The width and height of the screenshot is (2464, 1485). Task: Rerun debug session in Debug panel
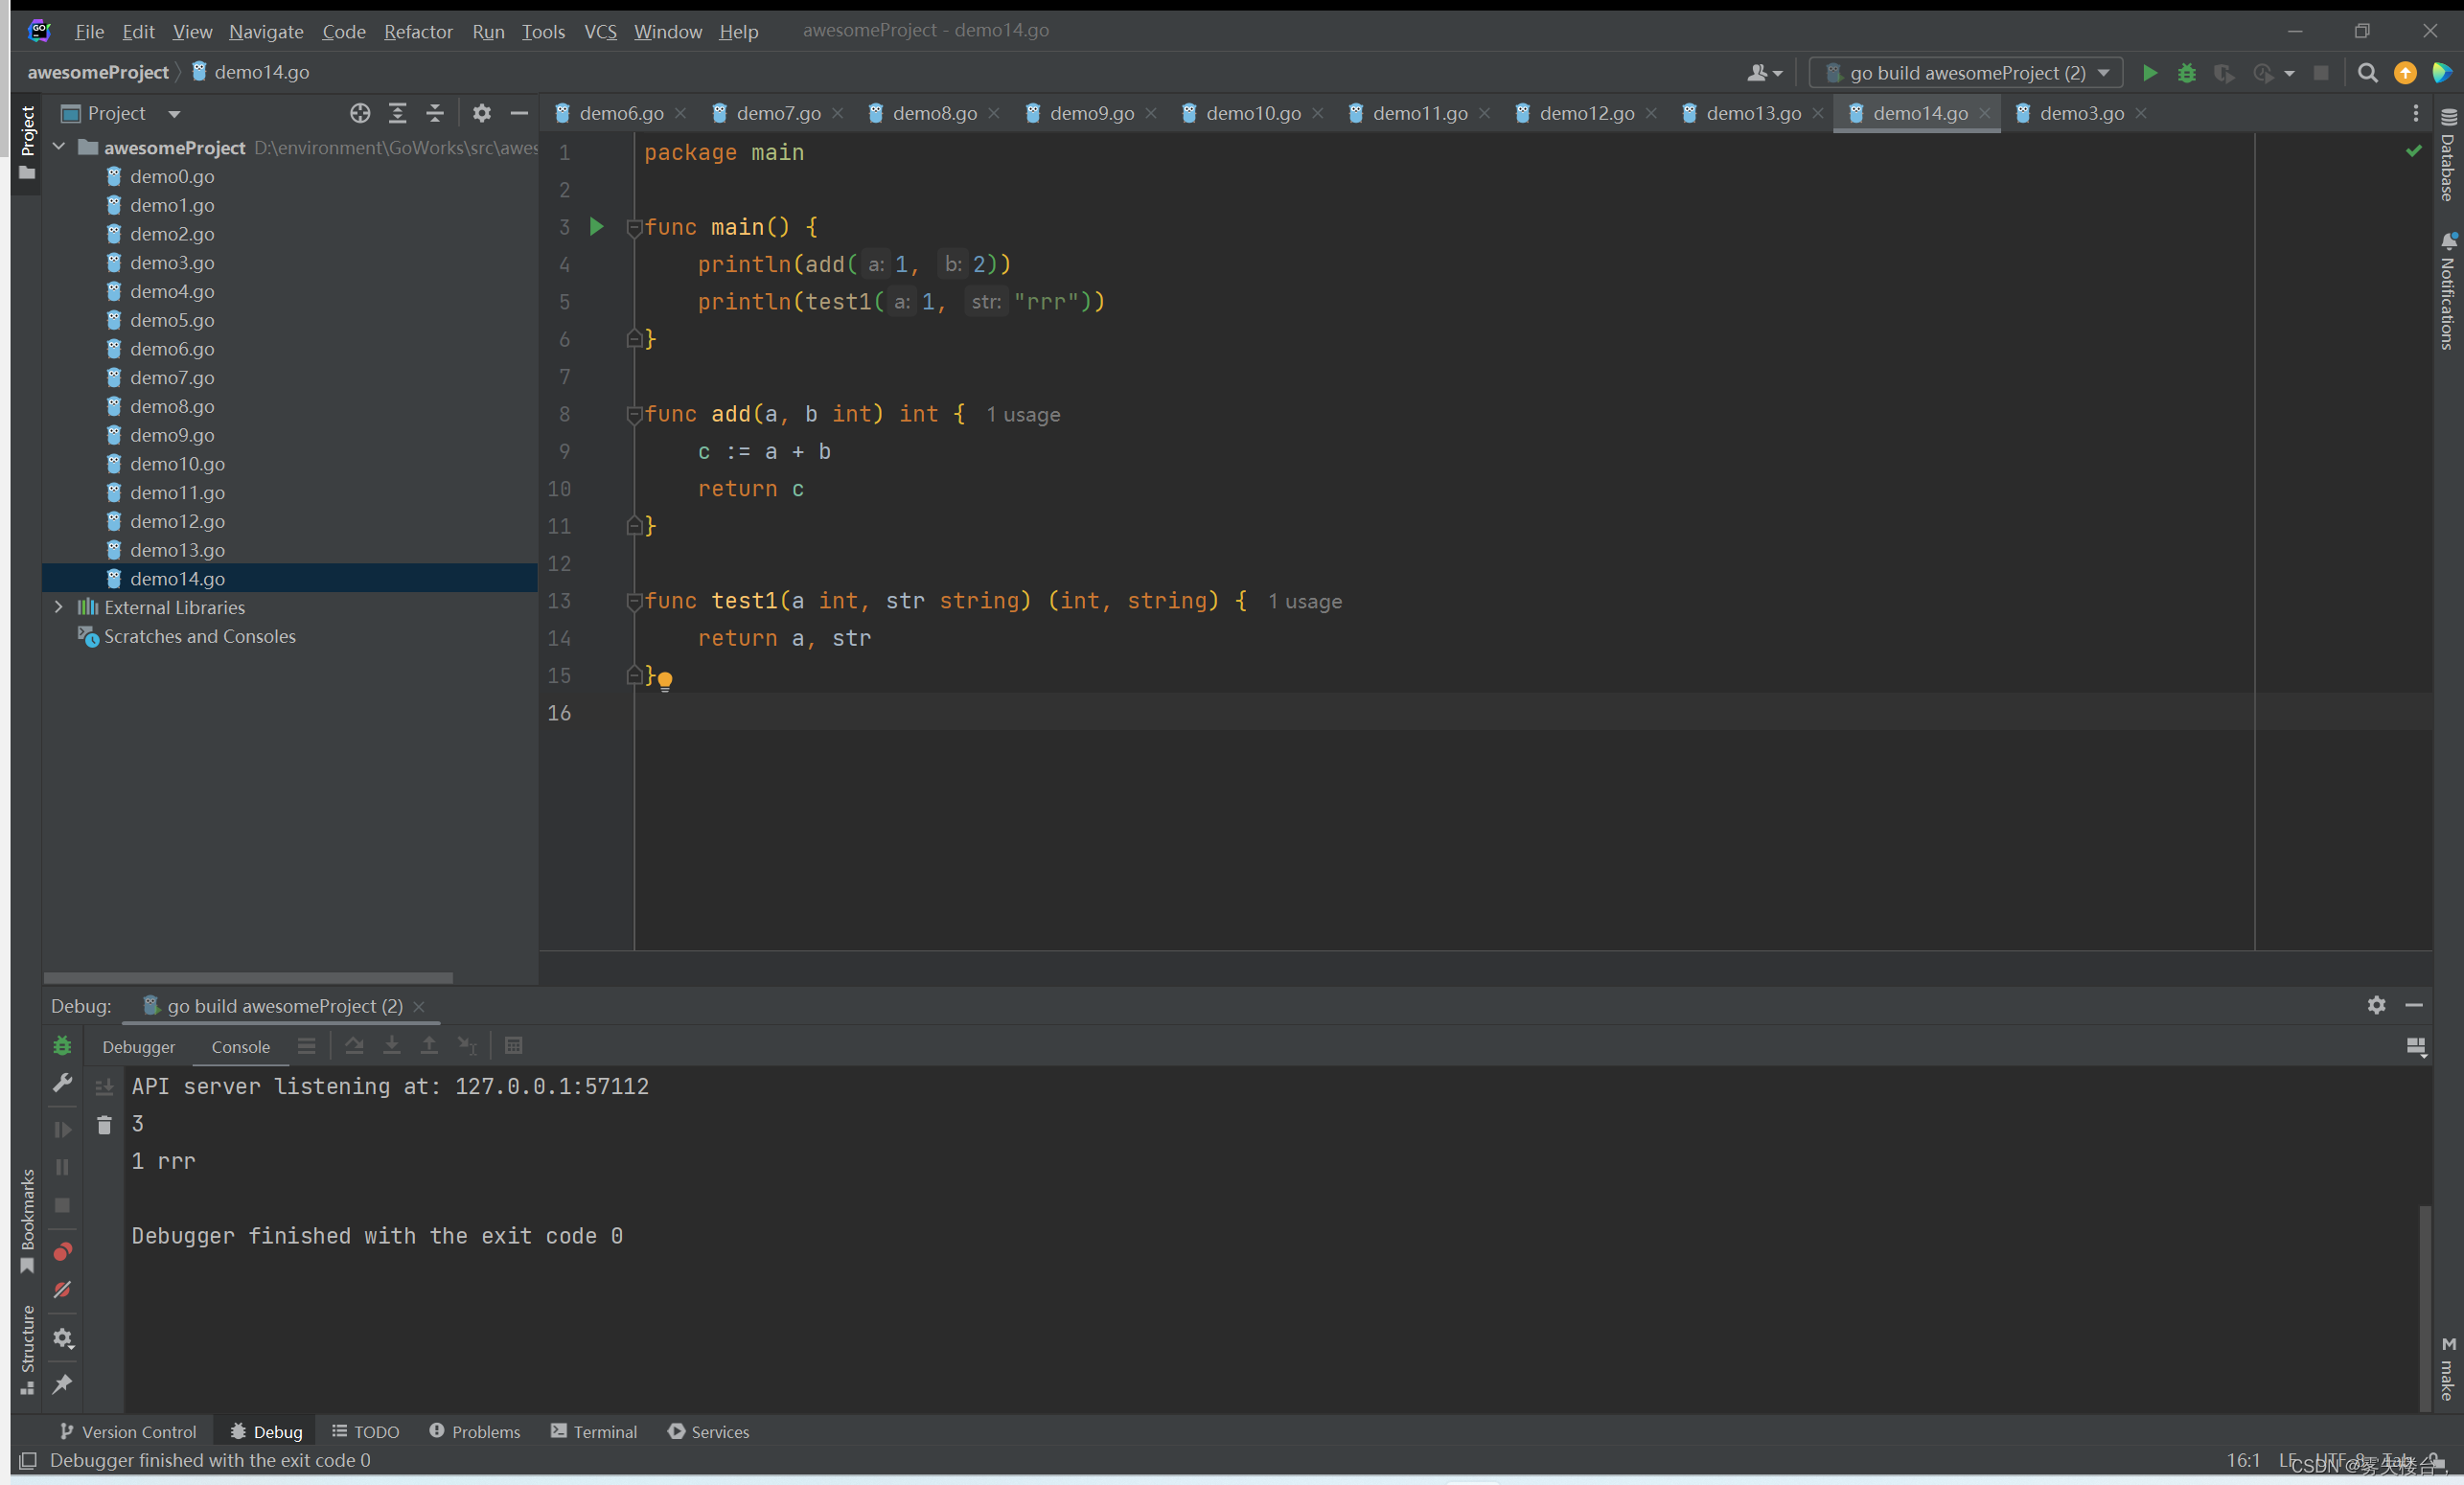[62, 1045]
